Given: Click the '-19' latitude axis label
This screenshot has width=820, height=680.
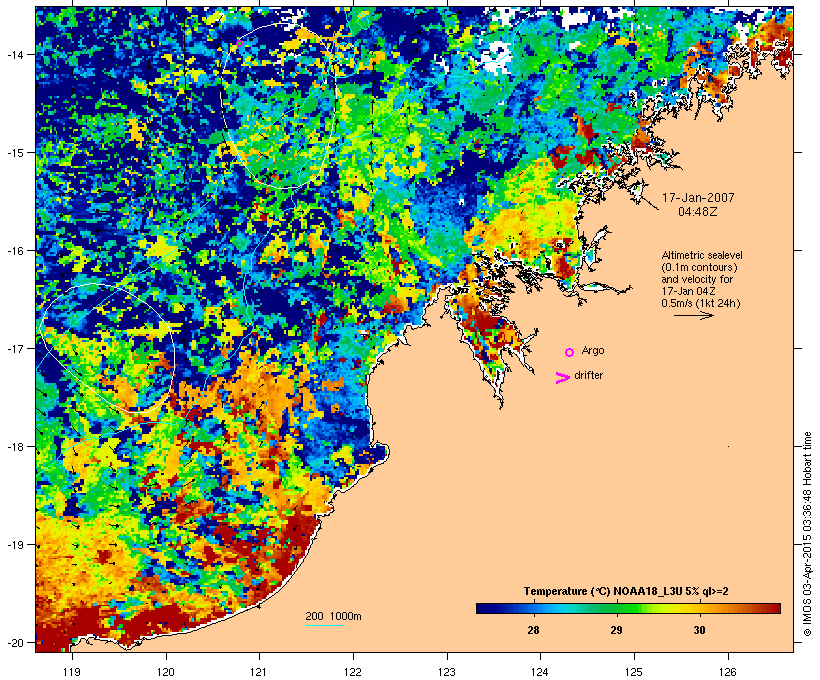Looking at the screenshot, I should [x=14, y=545].
